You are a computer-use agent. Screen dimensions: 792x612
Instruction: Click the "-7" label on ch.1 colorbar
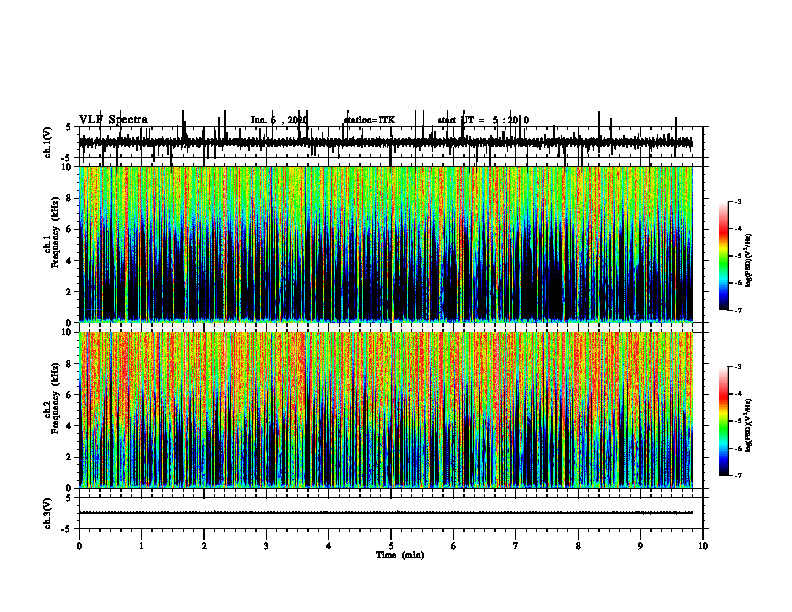click(x=738, y=310)
